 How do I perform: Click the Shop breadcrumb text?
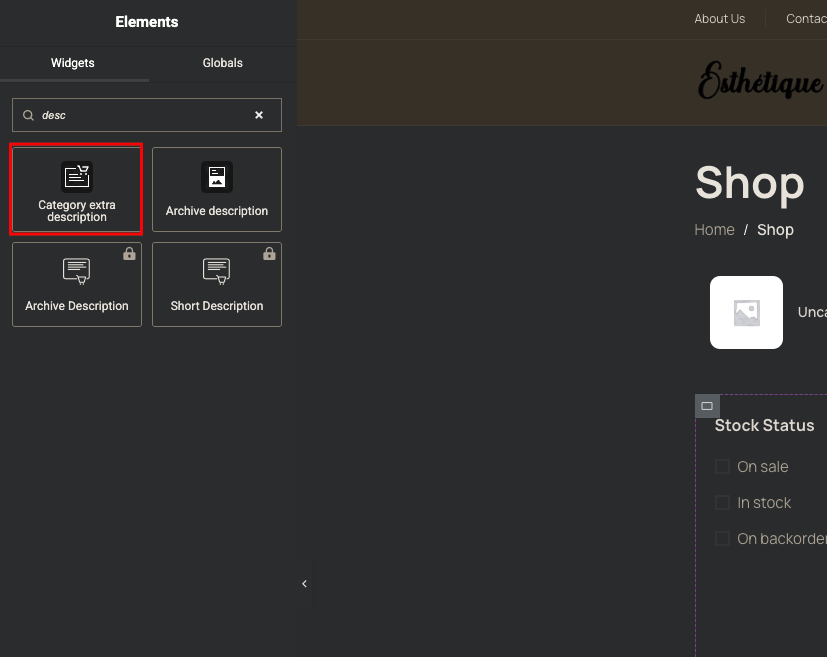pyautogui.click(x=775, y=230)
